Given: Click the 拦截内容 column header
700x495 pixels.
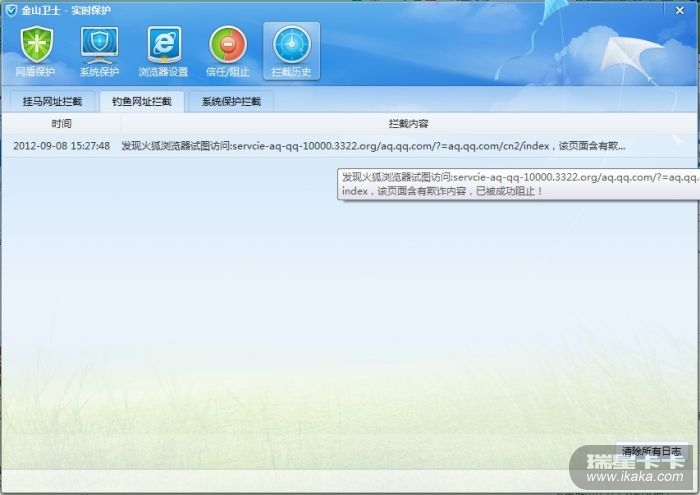Looking at the screenshot, I should 408,124.
